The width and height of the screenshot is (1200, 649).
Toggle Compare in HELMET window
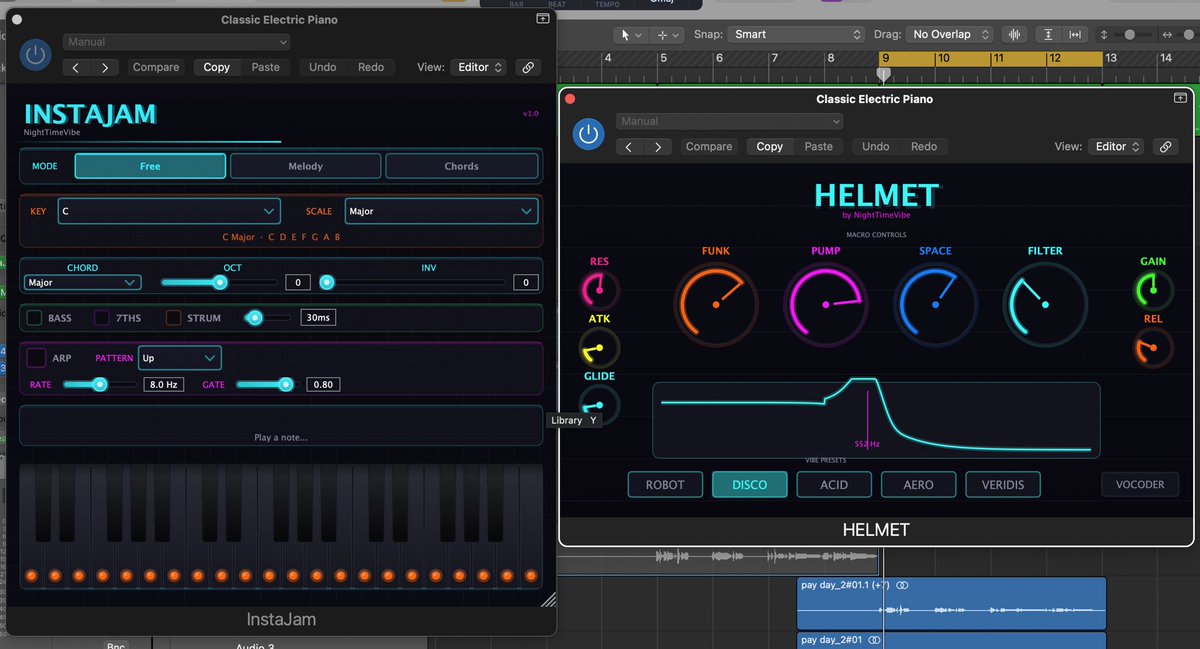point(709,146)
